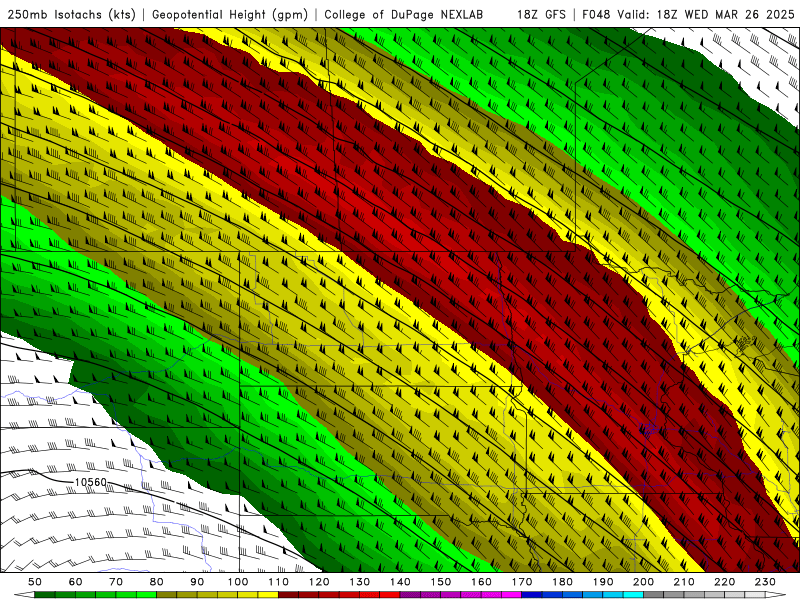
Task: Click 'F048 Valid: 18Z WED MAR 26 2025'
Action: [x=688, y=15]
